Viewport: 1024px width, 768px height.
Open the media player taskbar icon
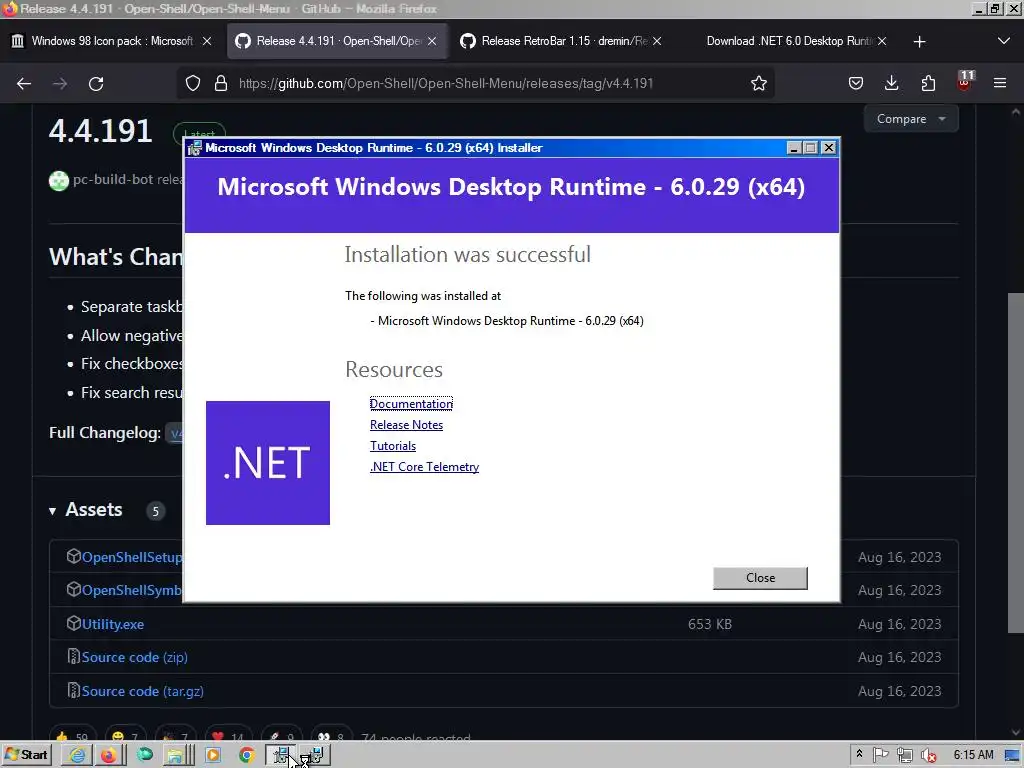(x=213, y=756)
